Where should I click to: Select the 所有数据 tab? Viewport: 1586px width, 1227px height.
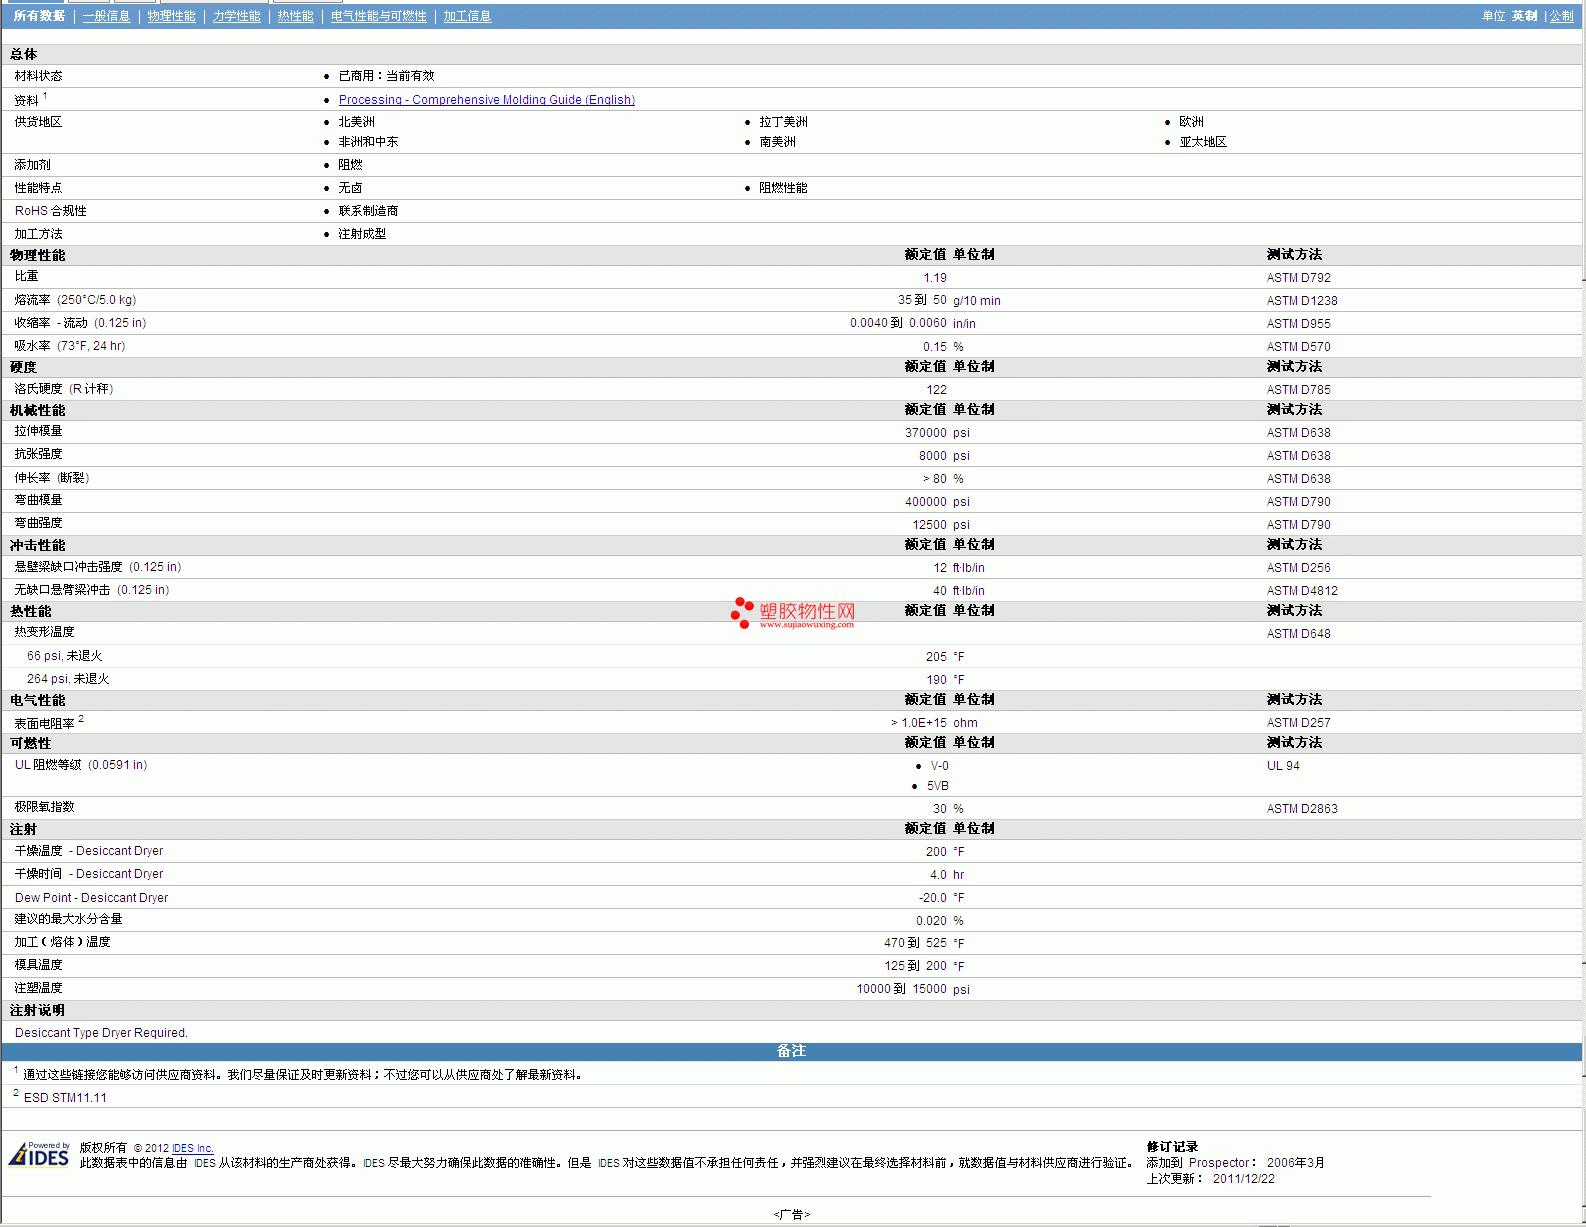click(x=39, y=16)
